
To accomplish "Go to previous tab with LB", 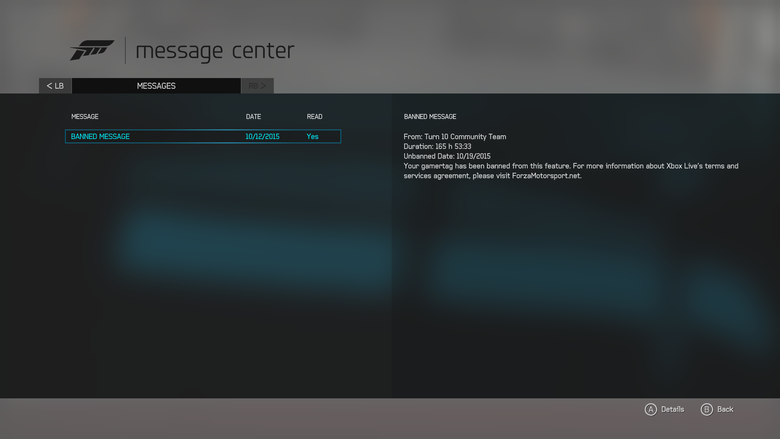I will [55, 86].
